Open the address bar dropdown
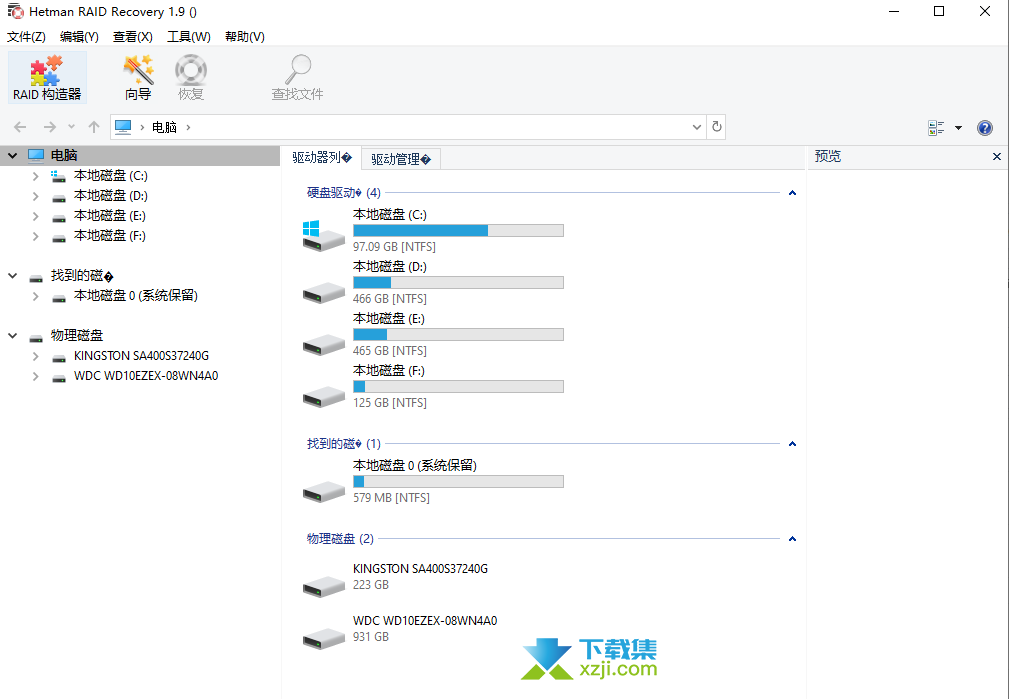1009x699 pixels. pos(696,127)
